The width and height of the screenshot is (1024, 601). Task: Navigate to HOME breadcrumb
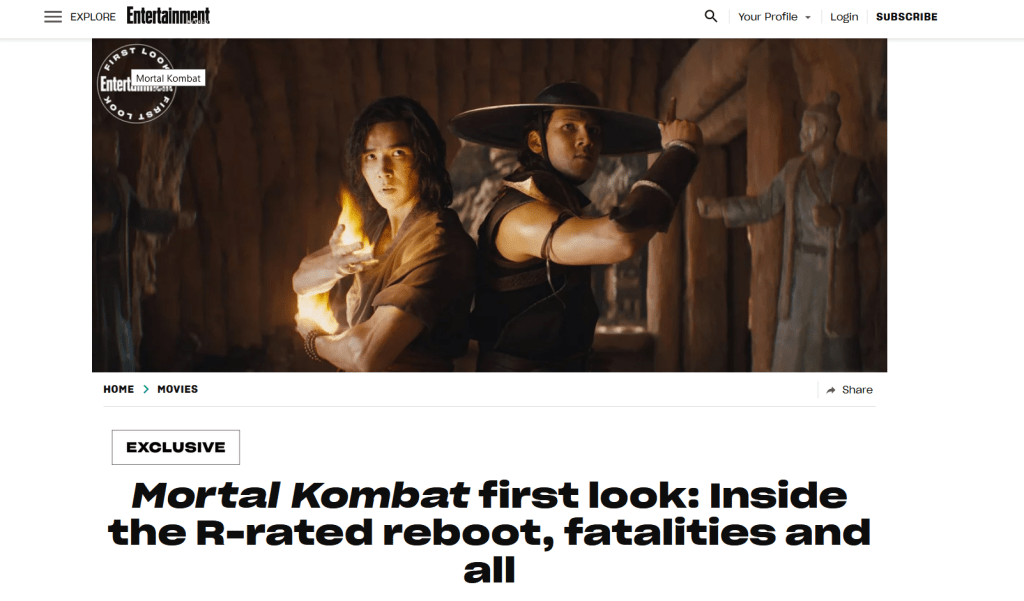tap(118, 389)
